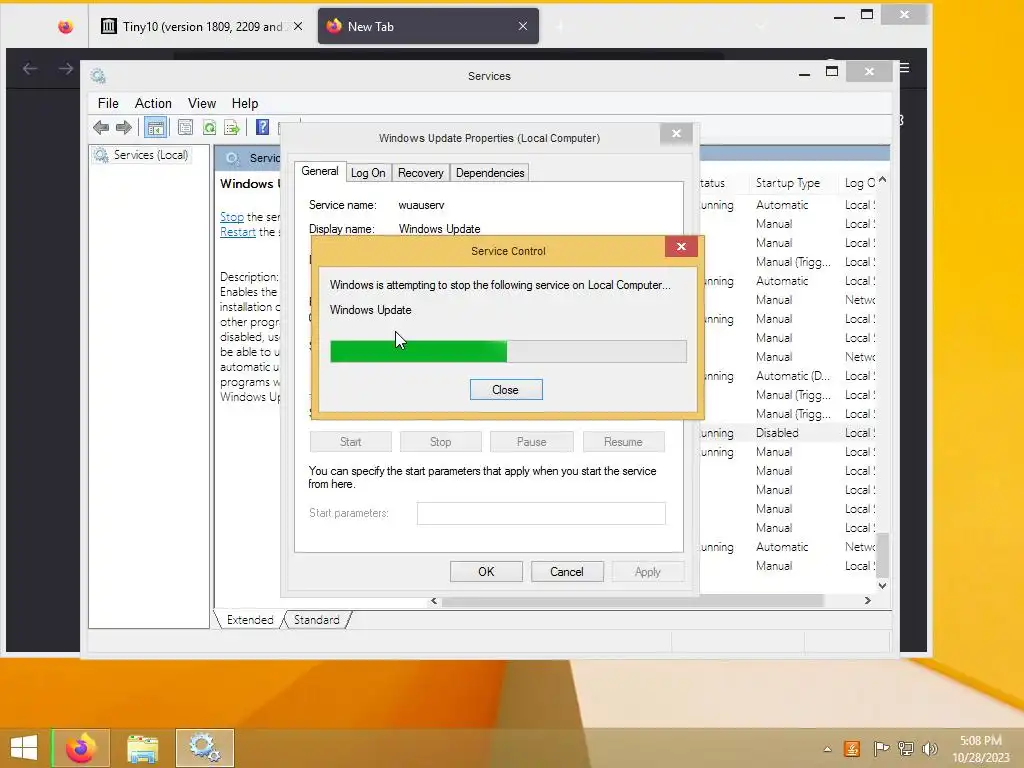1024x768 pixels.
Task: Toggle Show/Hide Console Tree toolbar icon
Action: [155, 127]
